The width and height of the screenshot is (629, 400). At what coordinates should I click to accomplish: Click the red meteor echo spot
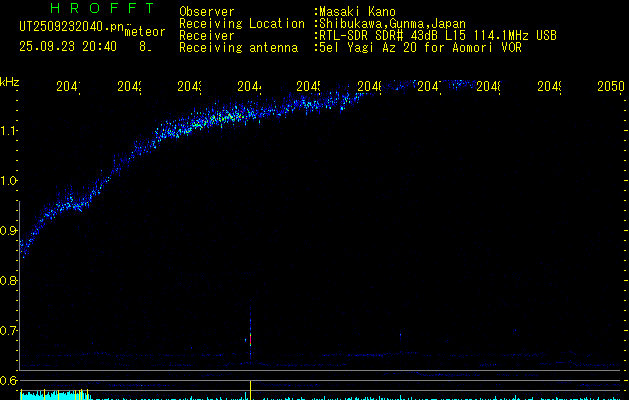pyautogui.click(x=250, y=340)
